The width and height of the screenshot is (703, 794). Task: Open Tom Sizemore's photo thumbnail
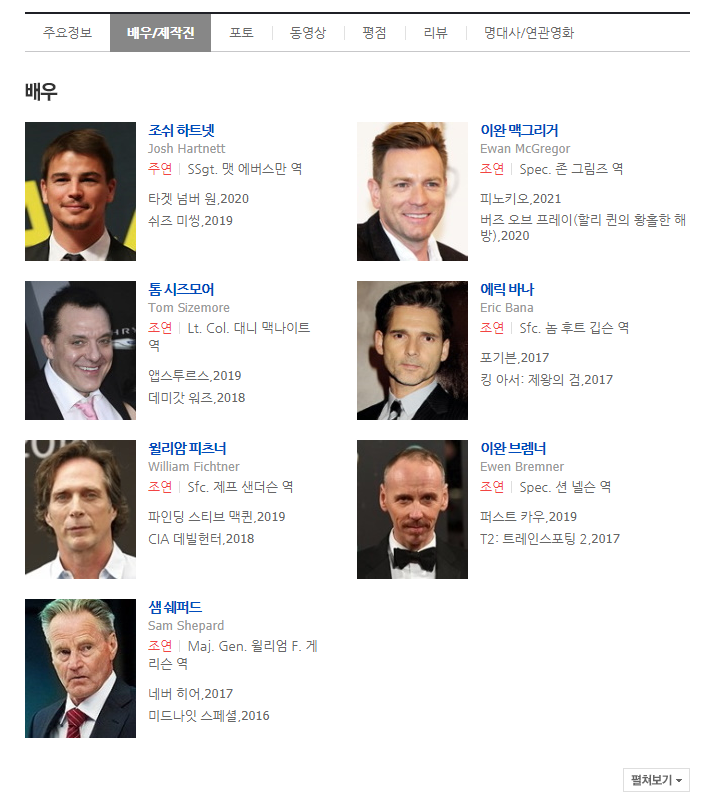81,350
